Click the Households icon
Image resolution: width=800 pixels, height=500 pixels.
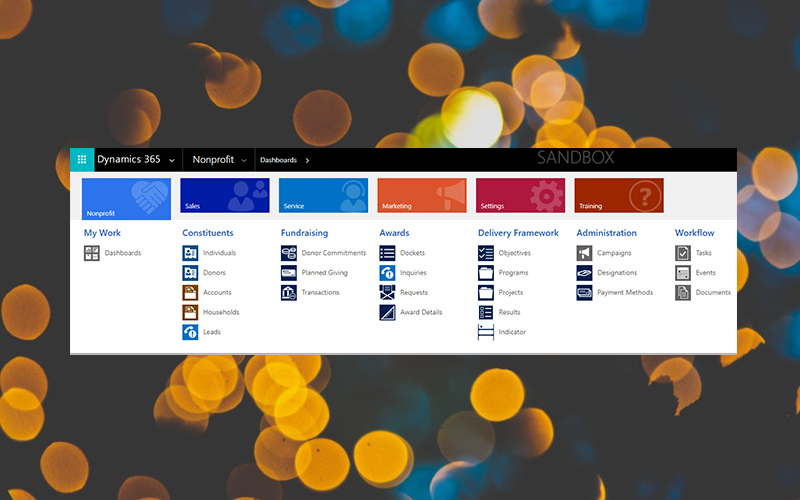190,312
